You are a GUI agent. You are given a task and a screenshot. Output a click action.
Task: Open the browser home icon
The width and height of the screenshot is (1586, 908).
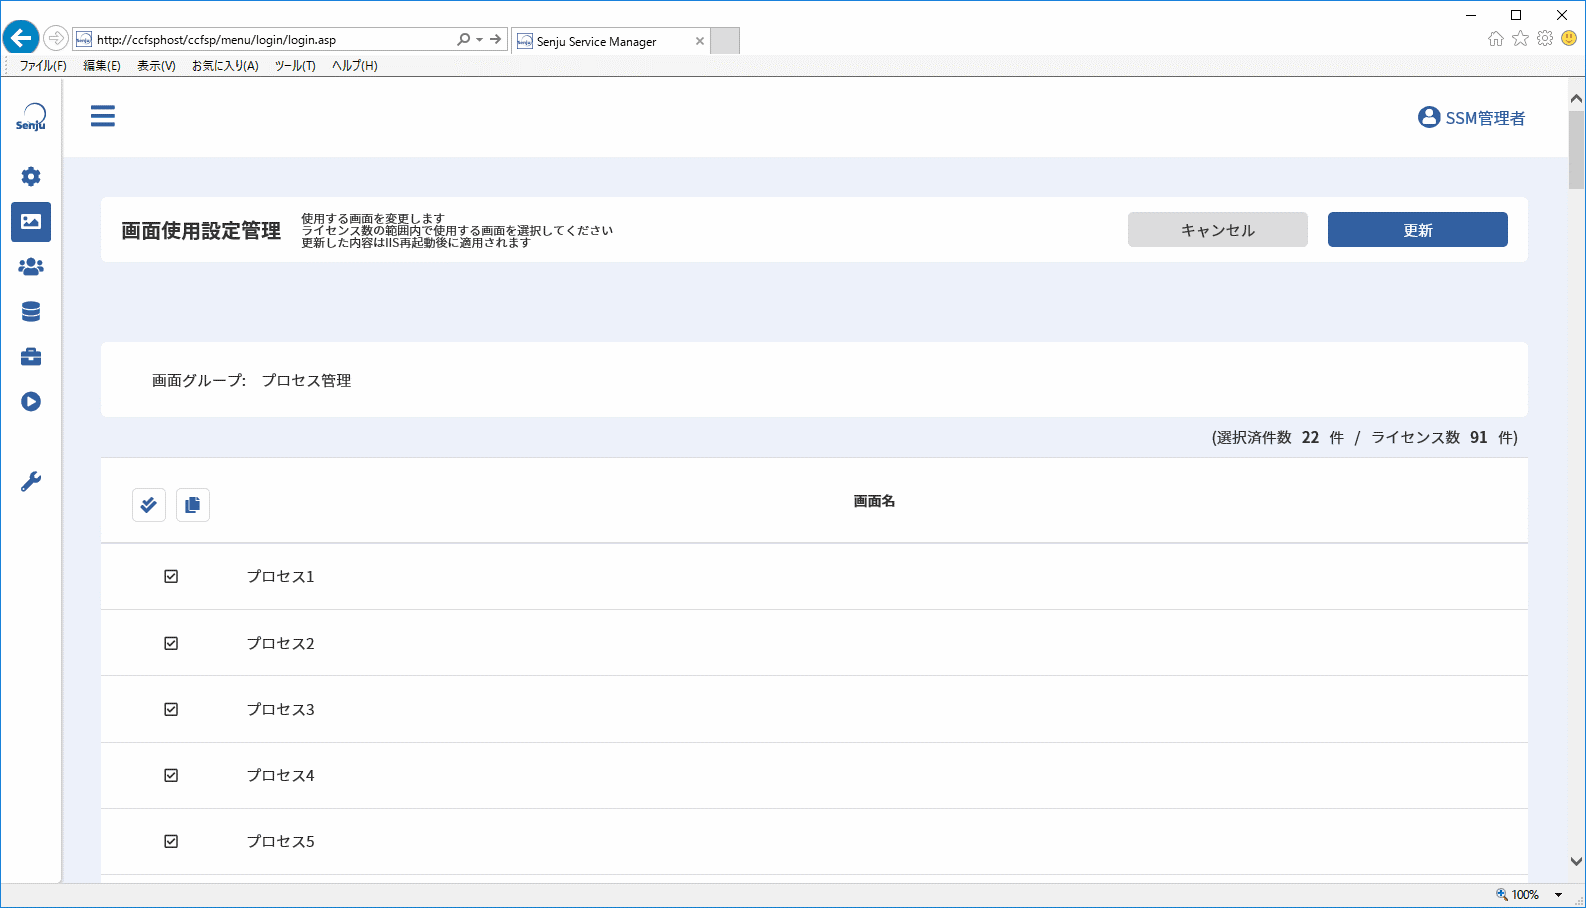[1496, 39]
